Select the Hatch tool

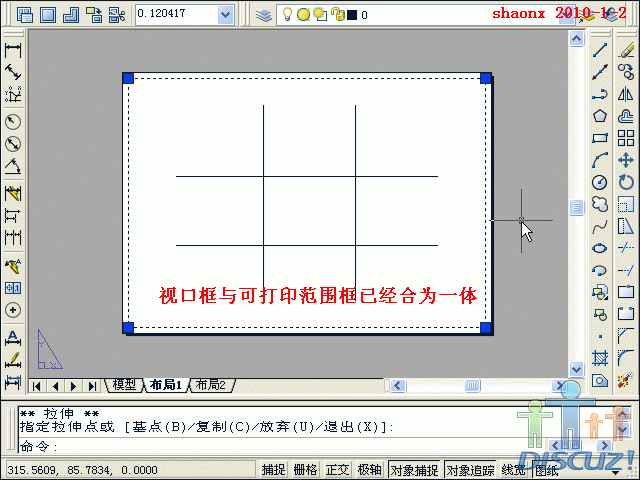[600, 358]
